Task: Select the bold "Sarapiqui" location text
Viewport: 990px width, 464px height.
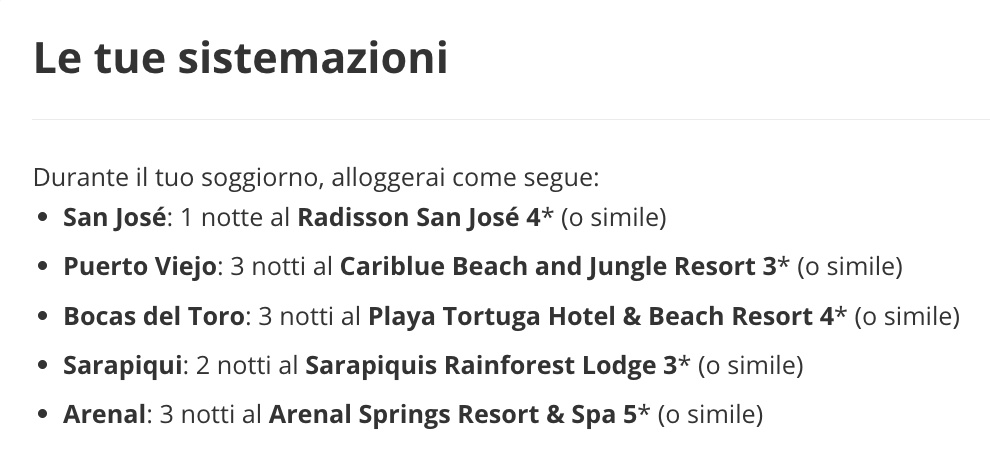Action: (x=122, y=365)
